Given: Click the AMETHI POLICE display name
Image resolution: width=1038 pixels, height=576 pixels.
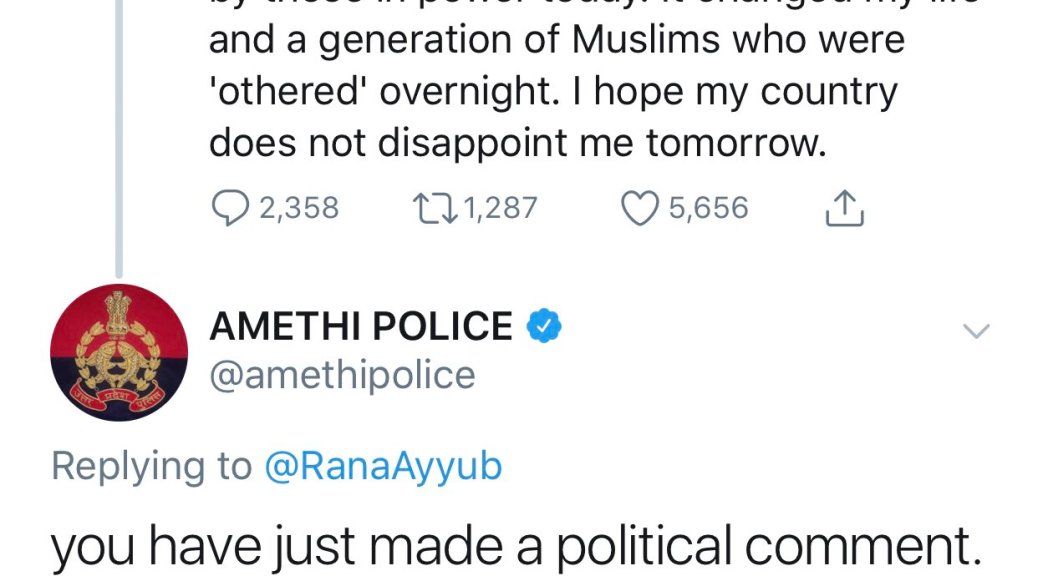Looking at the screenshot, I should click(x=360, y=327).
